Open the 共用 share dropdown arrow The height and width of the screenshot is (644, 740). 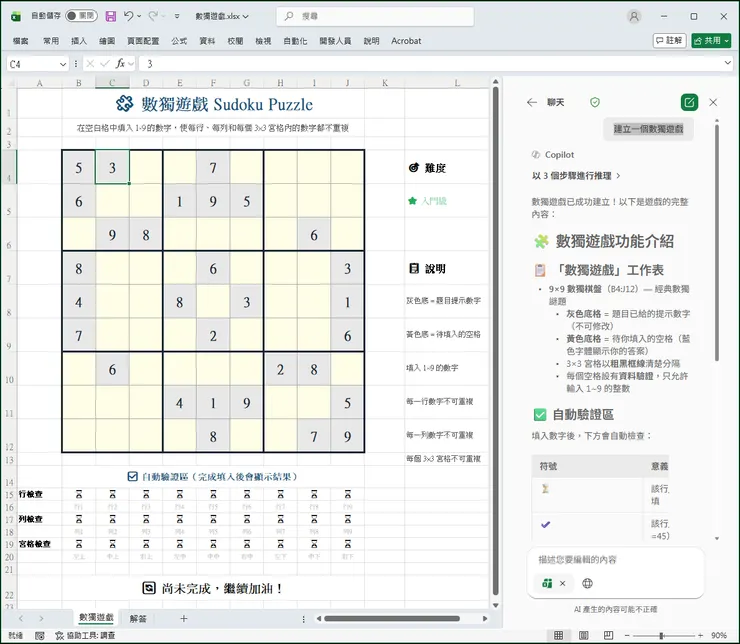coord(727,41)
